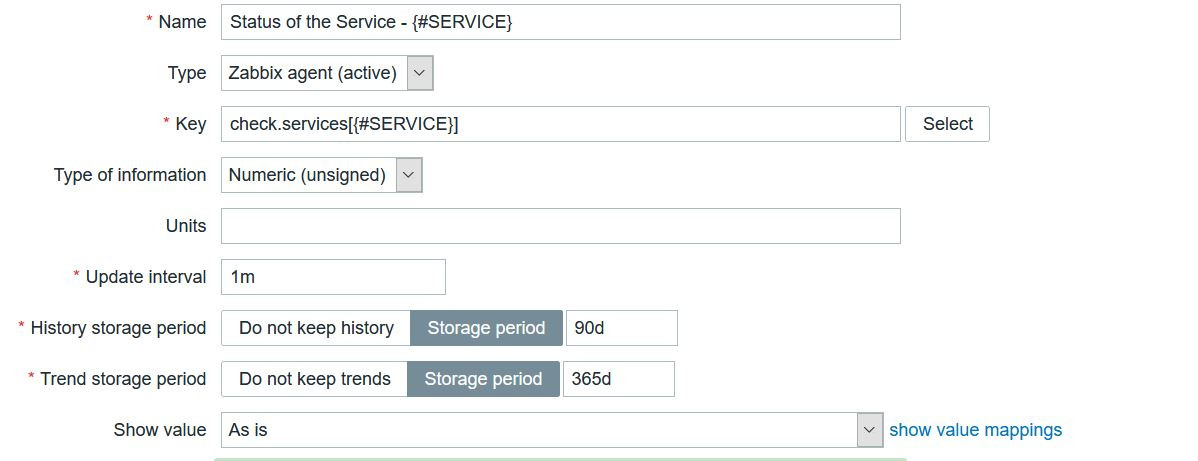This screenshot has width=1198, height=461.
Task: Choose Storage period for History storage
Action: (x=486, y=328)
